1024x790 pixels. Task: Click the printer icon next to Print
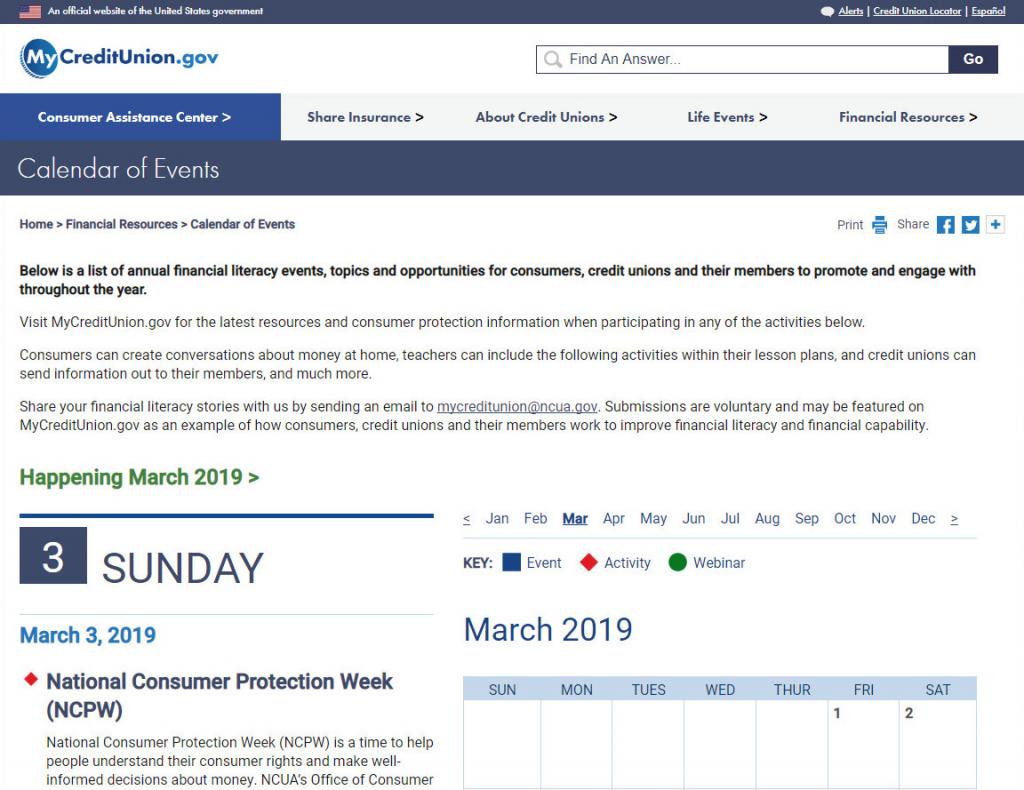tap(880, 225)
